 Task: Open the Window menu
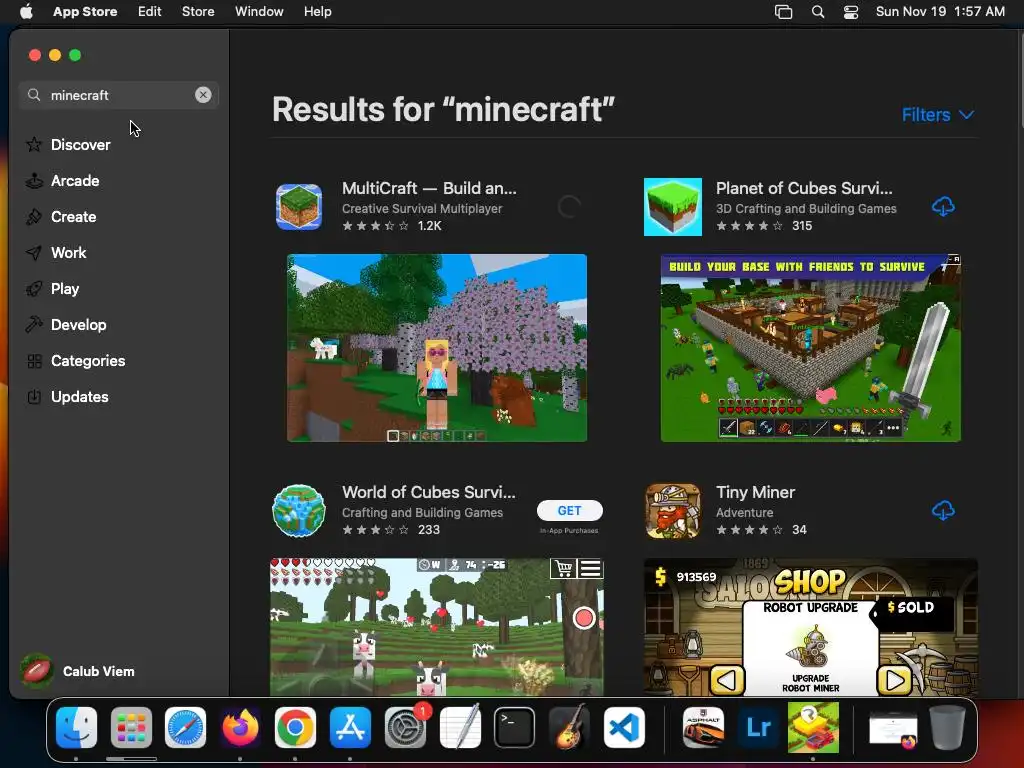point(259,12)
